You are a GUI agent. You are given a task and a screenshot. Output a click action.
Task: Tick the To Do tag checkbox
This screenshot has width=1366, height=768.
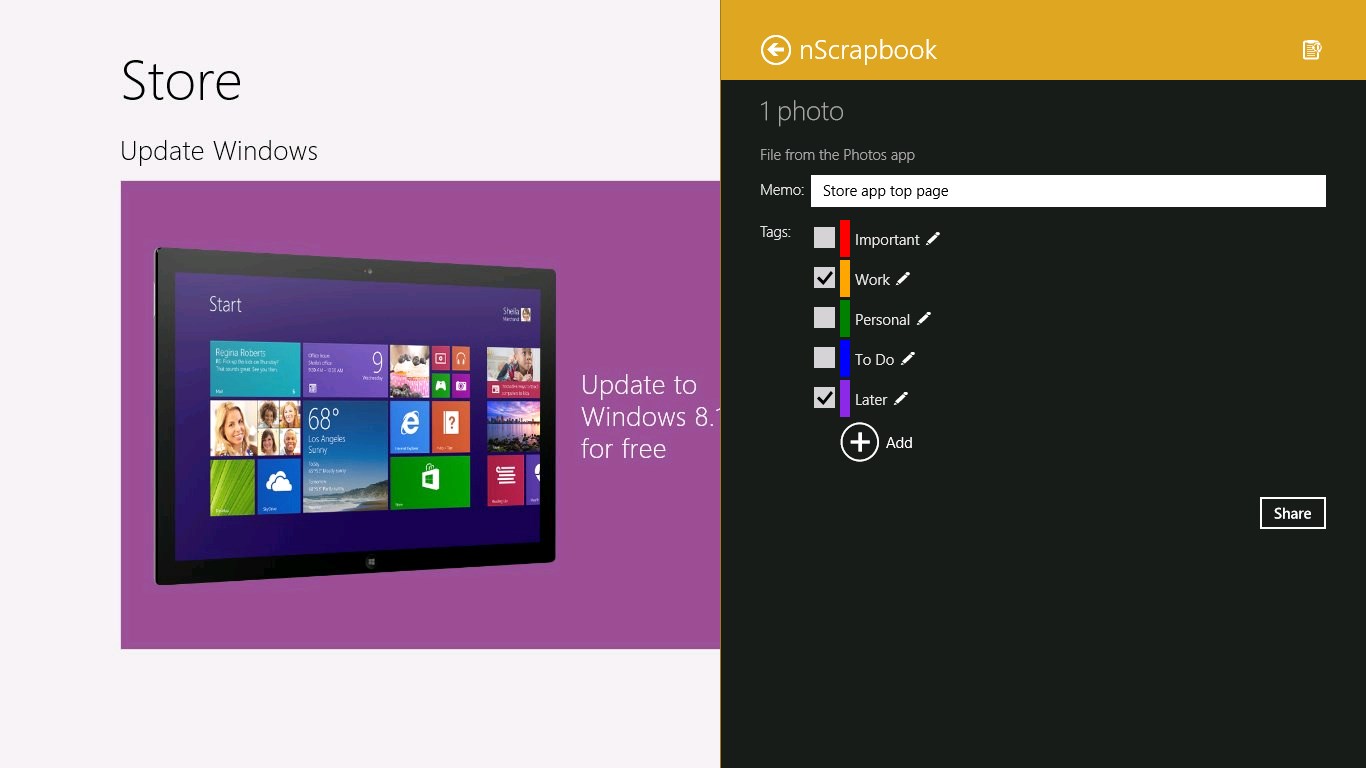coord(824,358)
